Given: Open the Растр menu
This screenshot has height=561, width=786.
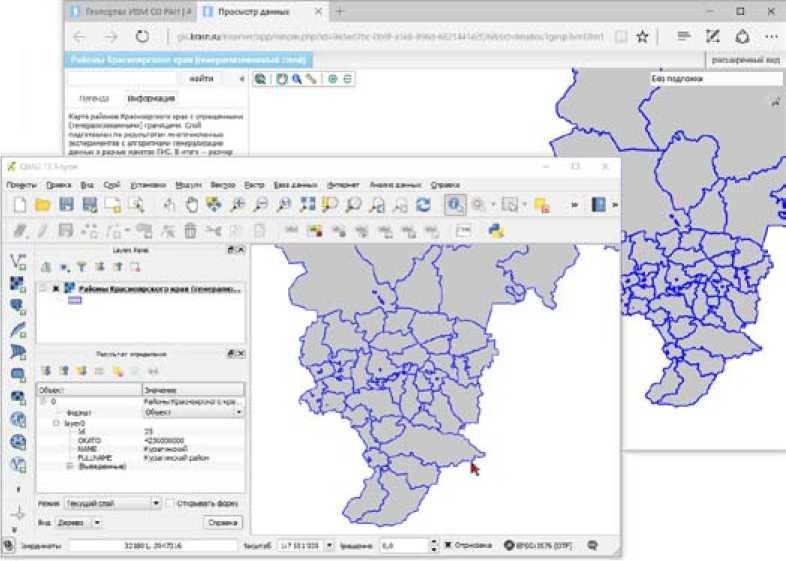Looking at the screenshot, I should [254, 185].
